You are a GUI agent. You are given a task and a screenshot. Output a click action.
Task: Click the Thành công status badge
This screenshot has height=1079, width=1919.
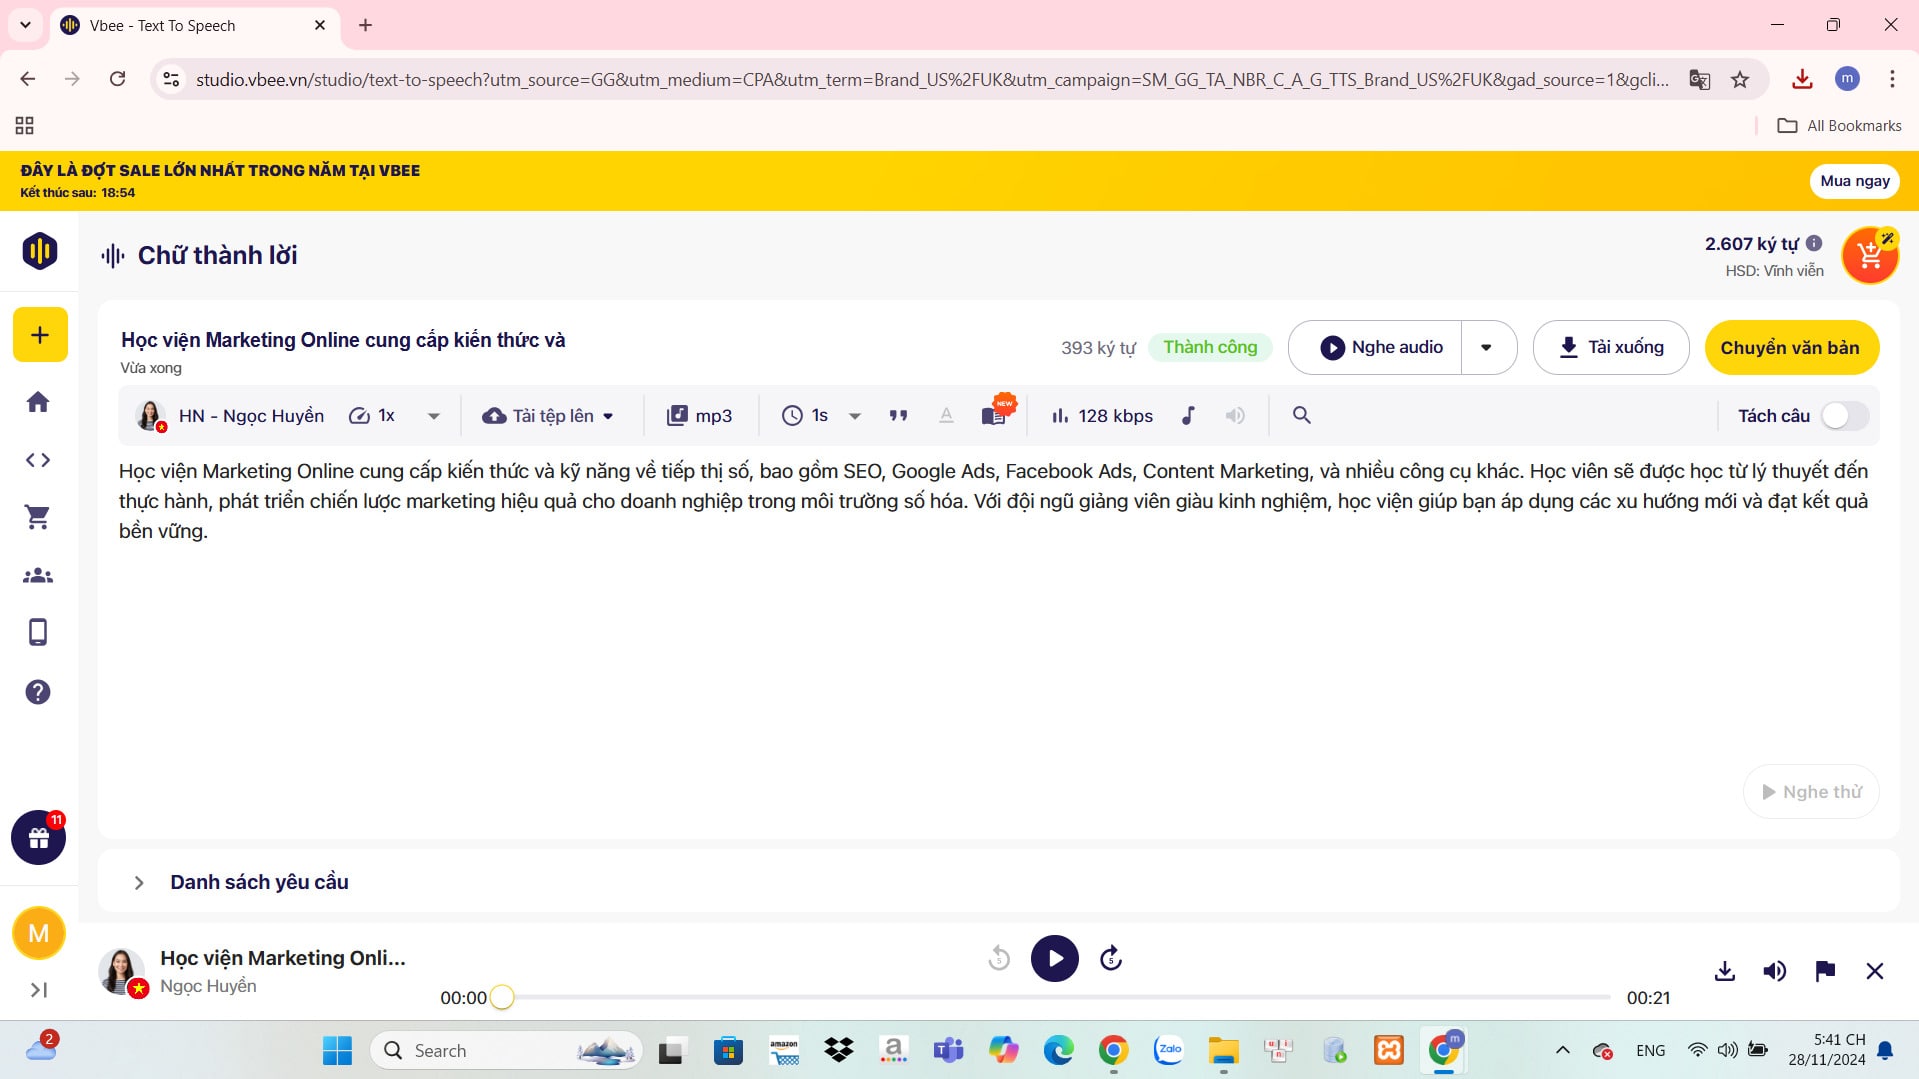tap(1210, 347)
